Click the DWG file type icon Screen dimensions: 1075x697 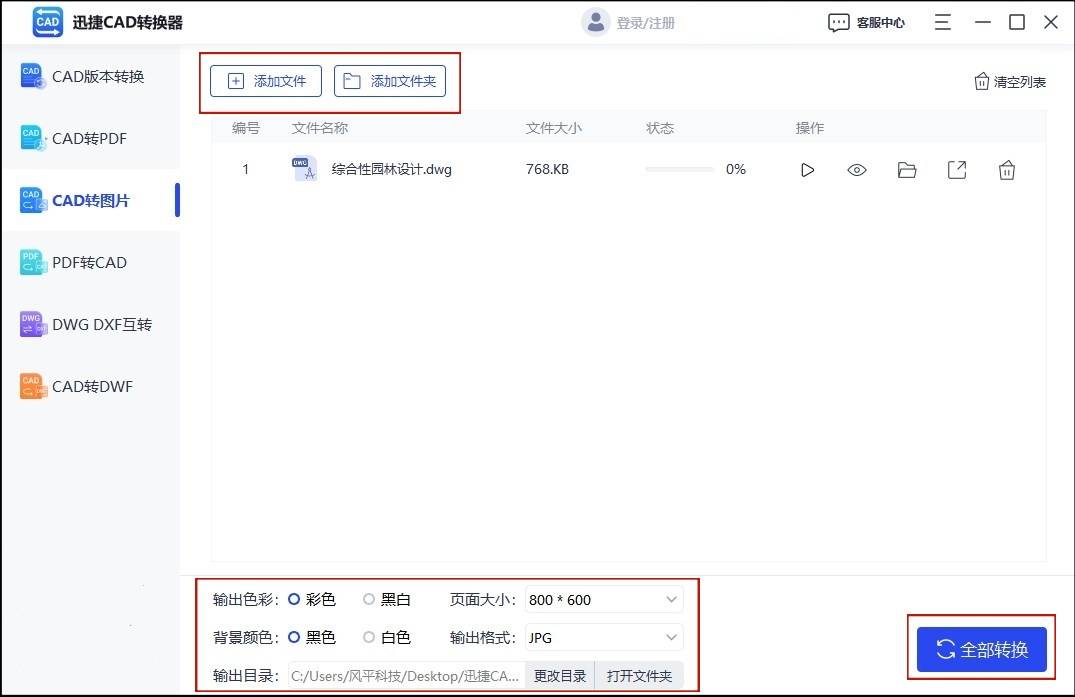point(304,169)
